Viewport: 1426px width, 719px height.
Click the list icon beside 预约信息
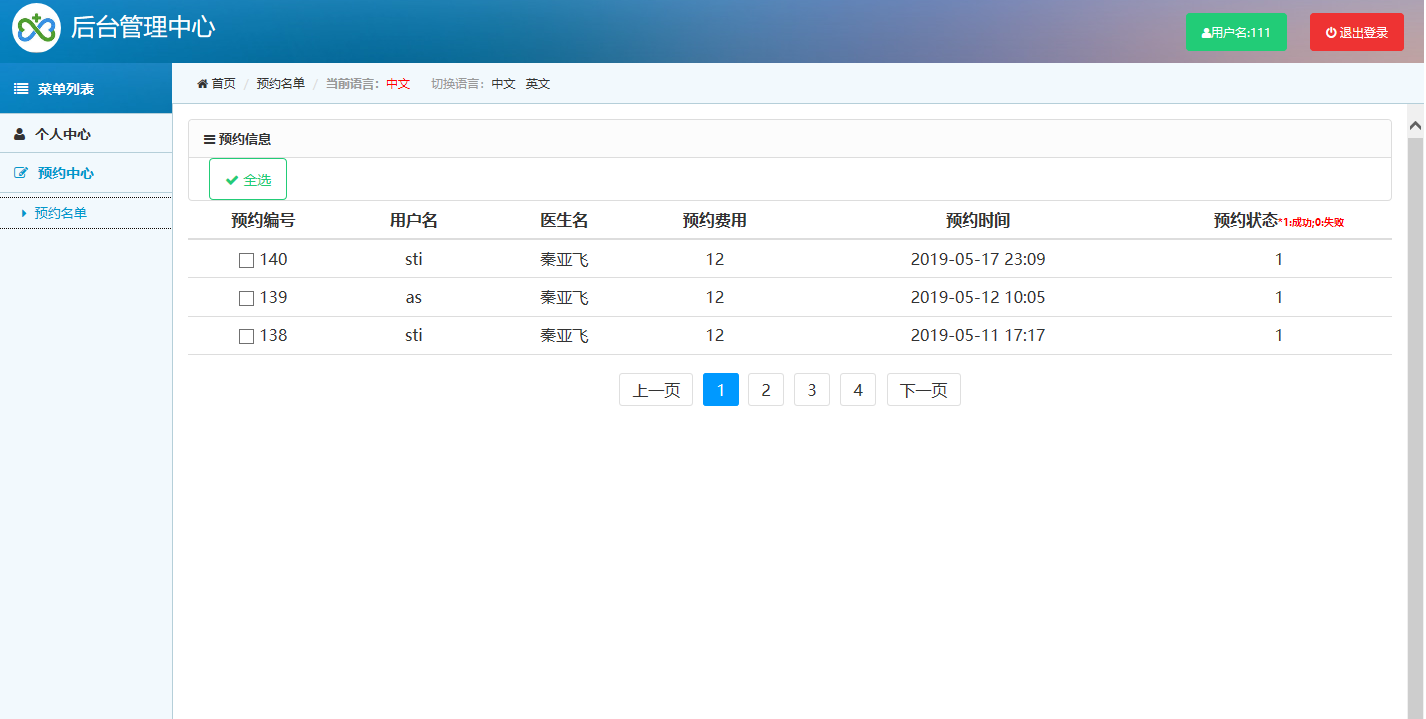[209, 140]
